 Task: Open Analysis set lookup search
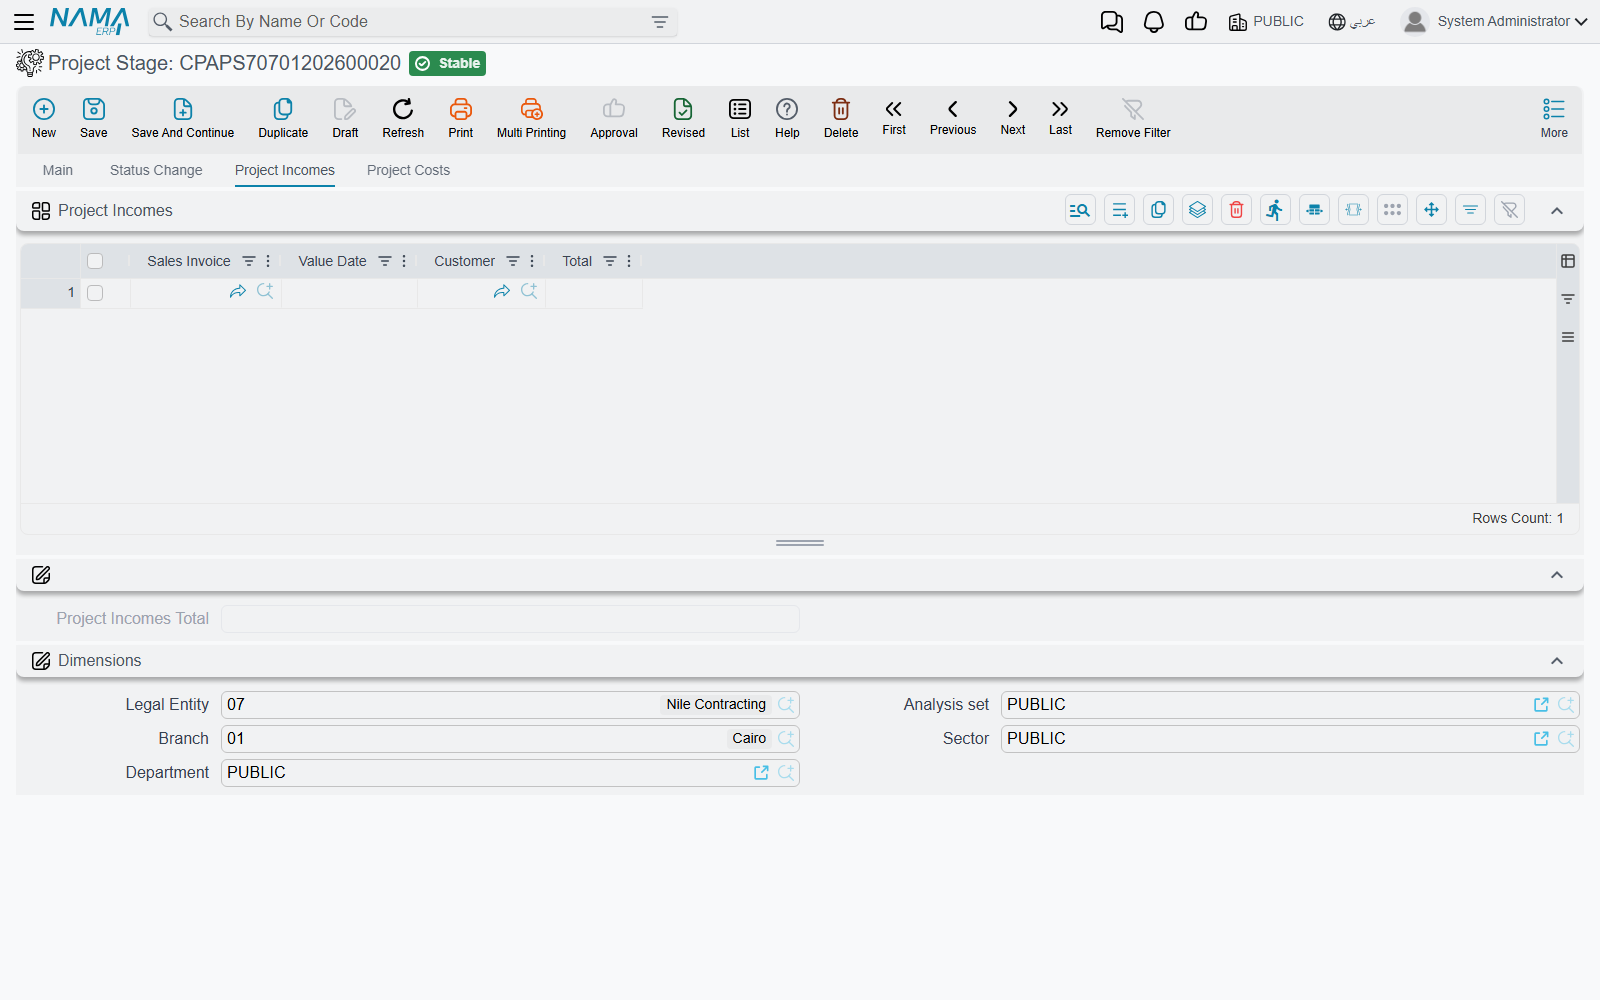[x=1566, y=705]
